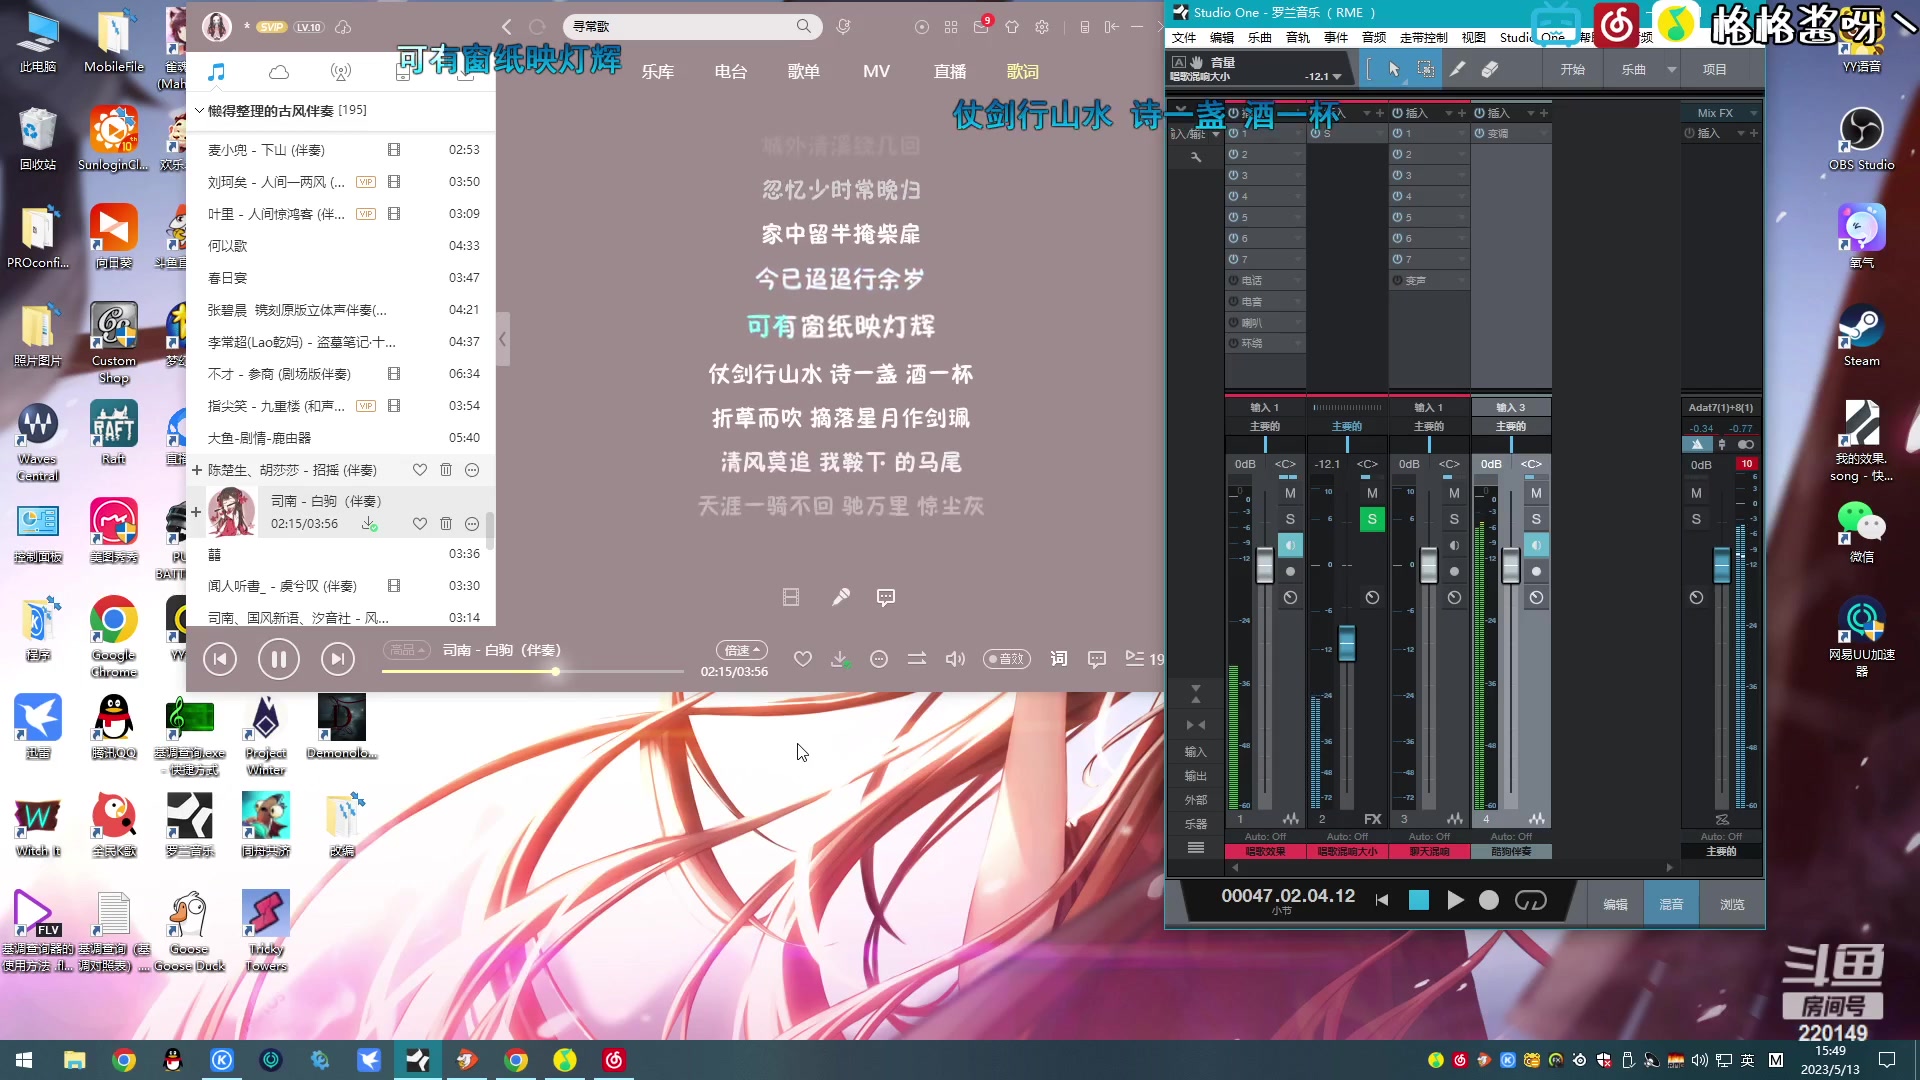The height and width of the screenshot is (1080, 1920).
Task: Open the Mix FX dropdown
Action: tap(1753, 113)
